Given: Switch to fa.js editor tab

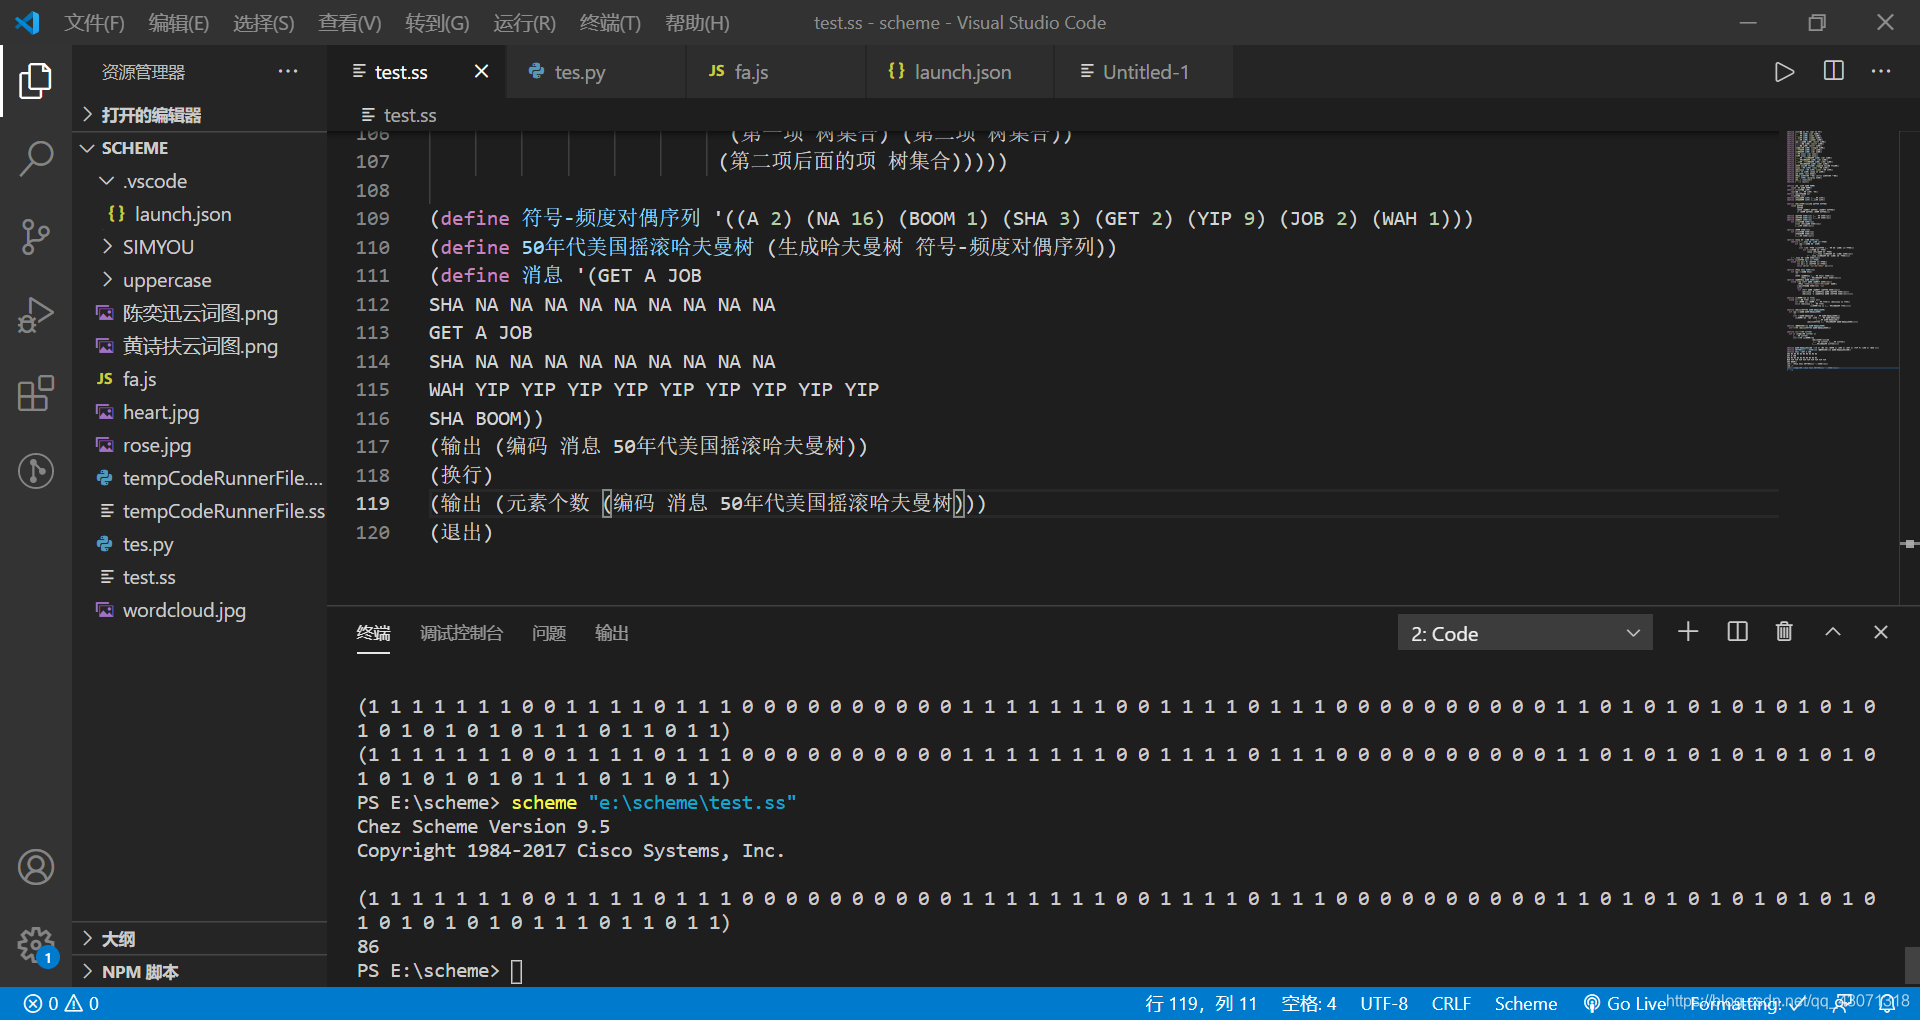Looking at the screenshot, I should [x=776, y=72].
